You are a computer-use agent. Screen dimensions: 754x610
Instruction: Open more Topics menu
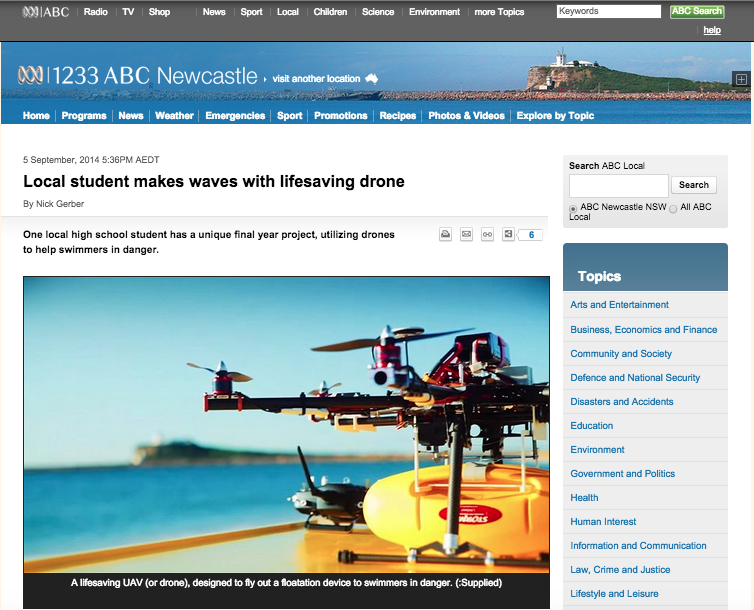(499, 12)
